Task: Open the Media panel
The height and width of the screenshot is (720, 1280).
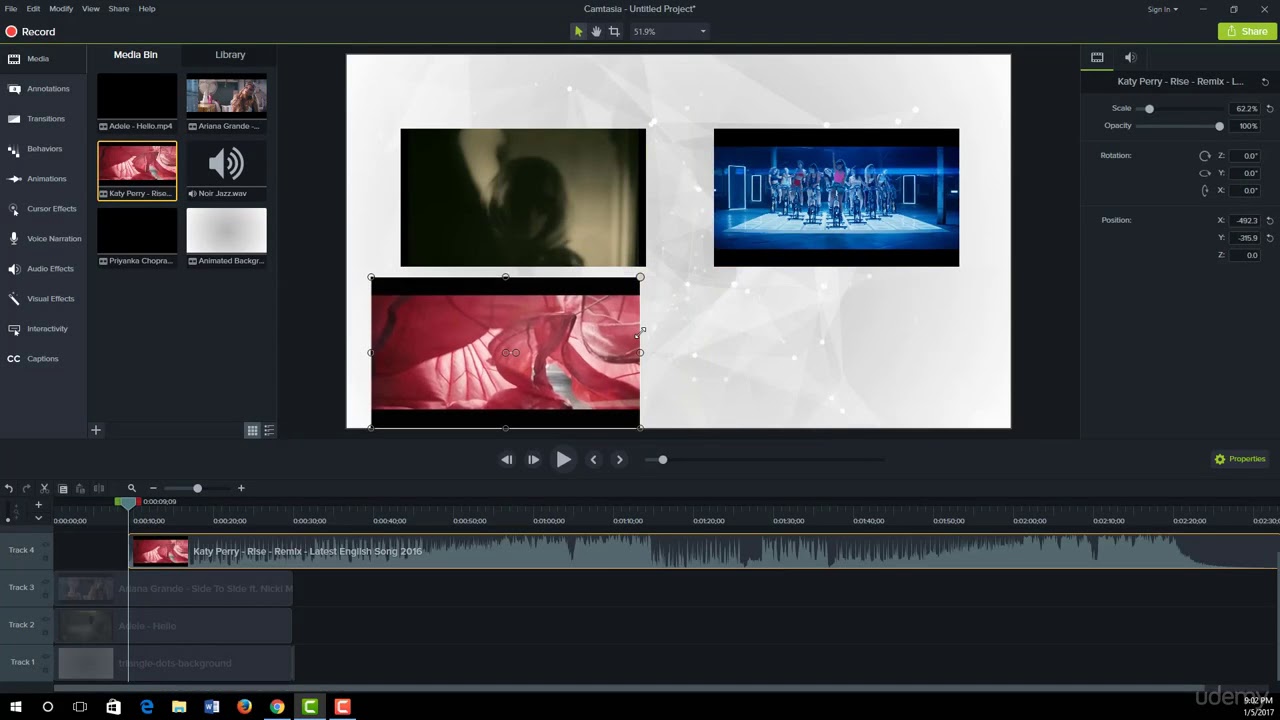Action: pyautogui.click(x=40, y=59)
